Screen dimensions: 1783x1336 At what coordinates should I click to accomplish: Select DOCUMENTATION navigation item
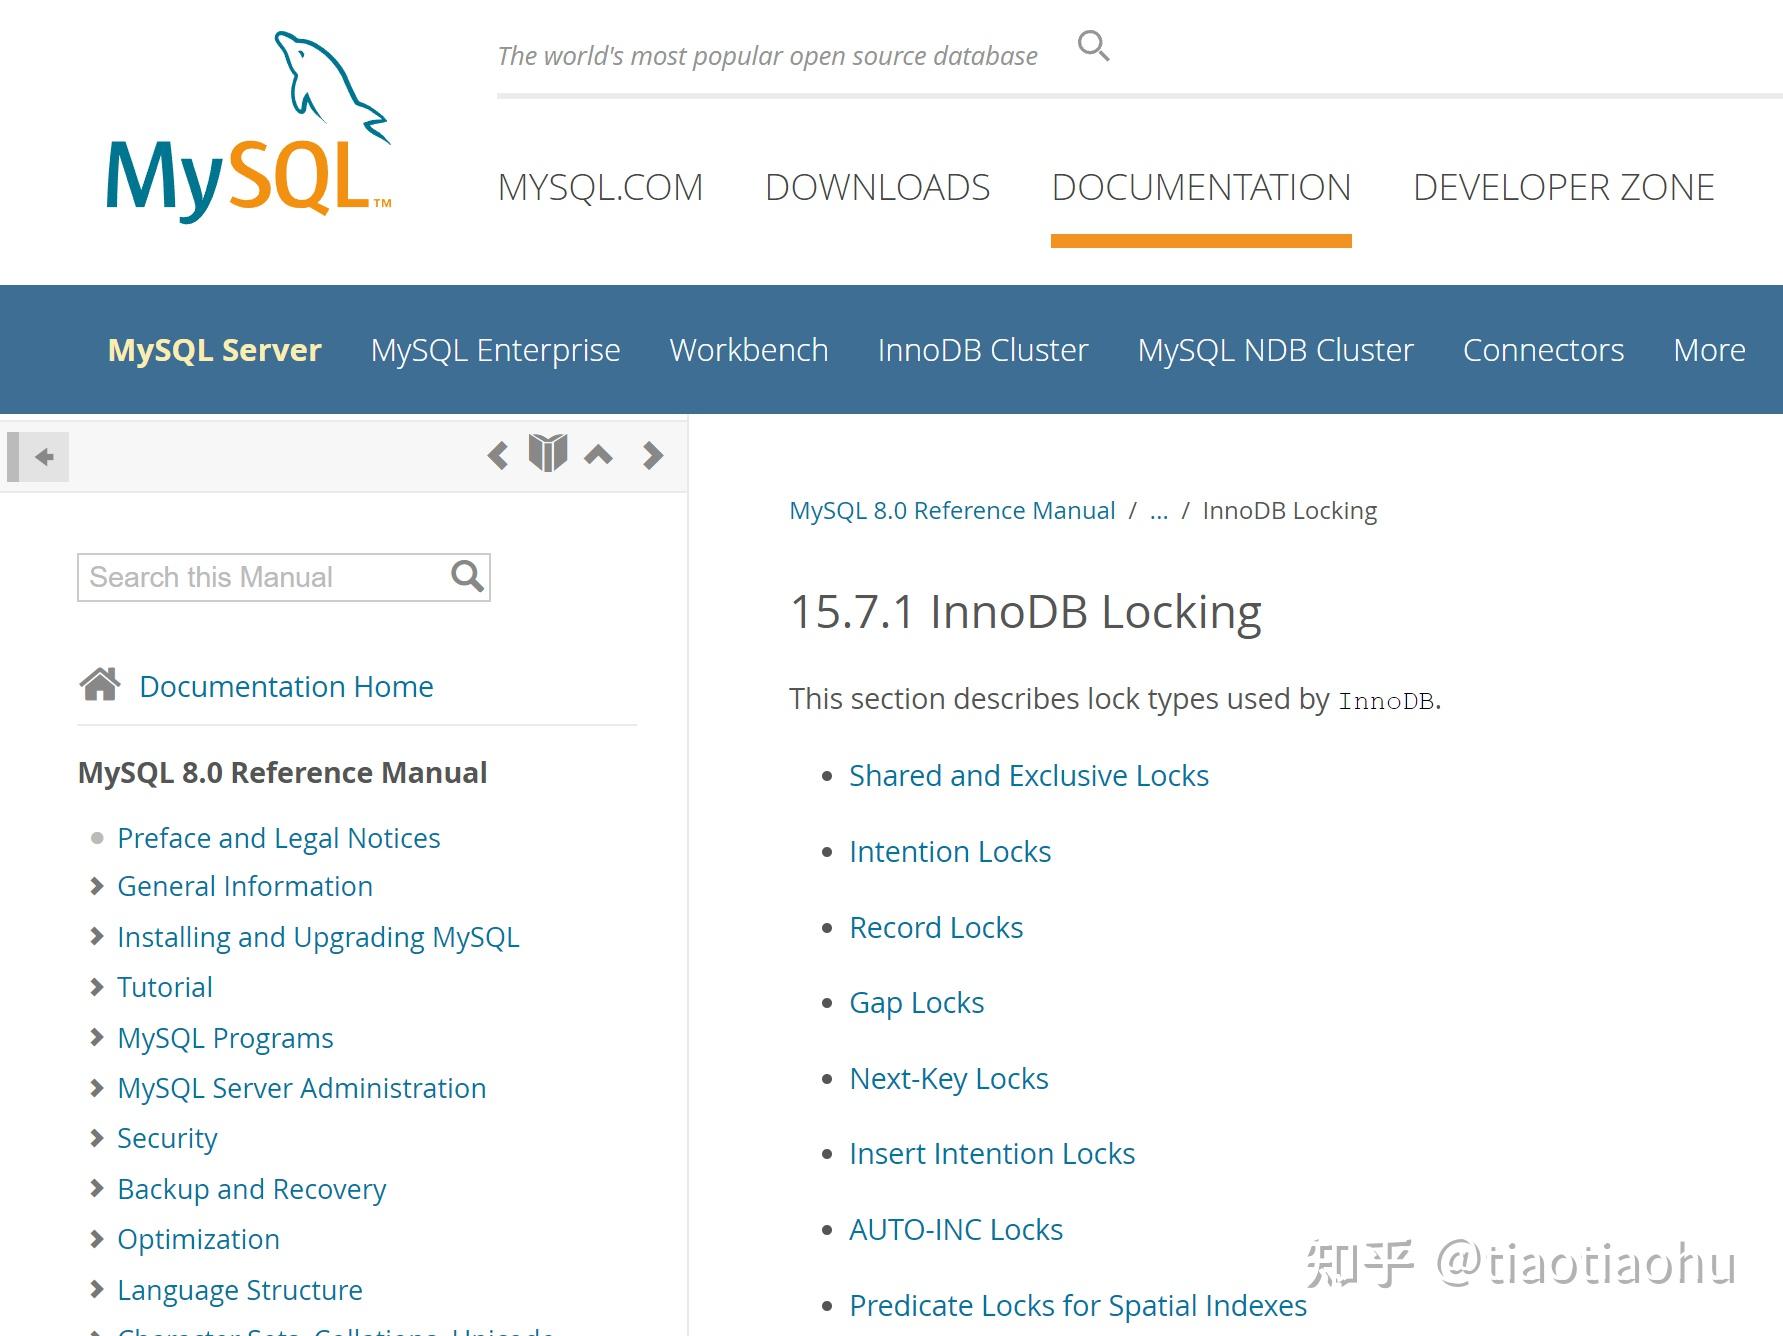coord(1201,187)
